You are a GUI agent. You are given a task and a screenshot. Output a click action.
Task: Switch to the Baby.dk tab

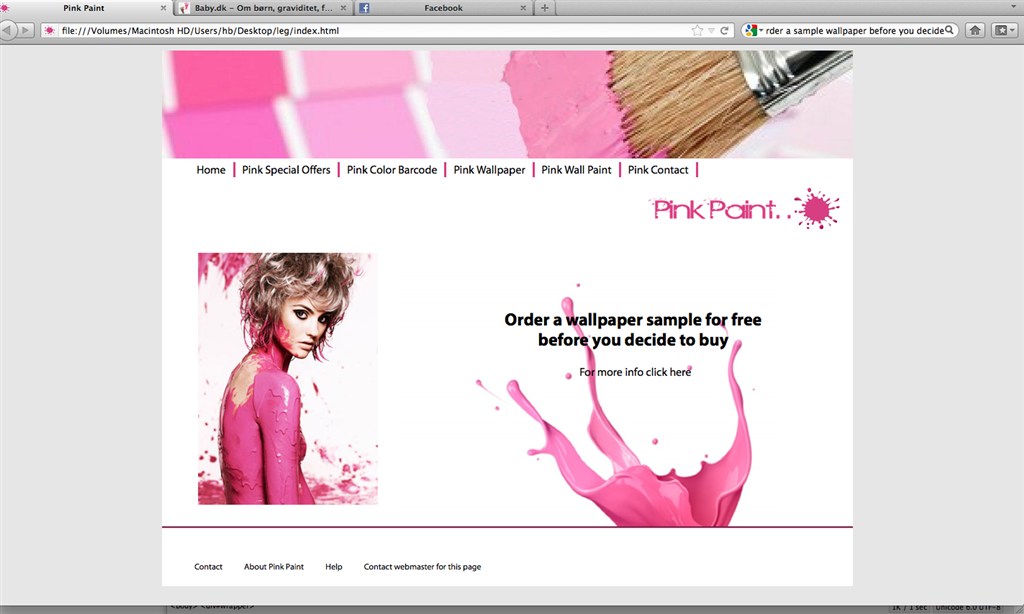coord(262,8)
